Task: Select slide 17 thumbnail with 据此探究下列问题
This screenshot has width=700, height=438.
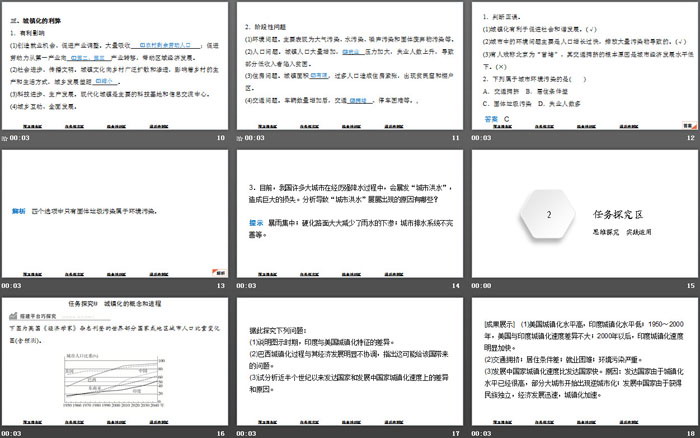Action: (x=347, y=357)
